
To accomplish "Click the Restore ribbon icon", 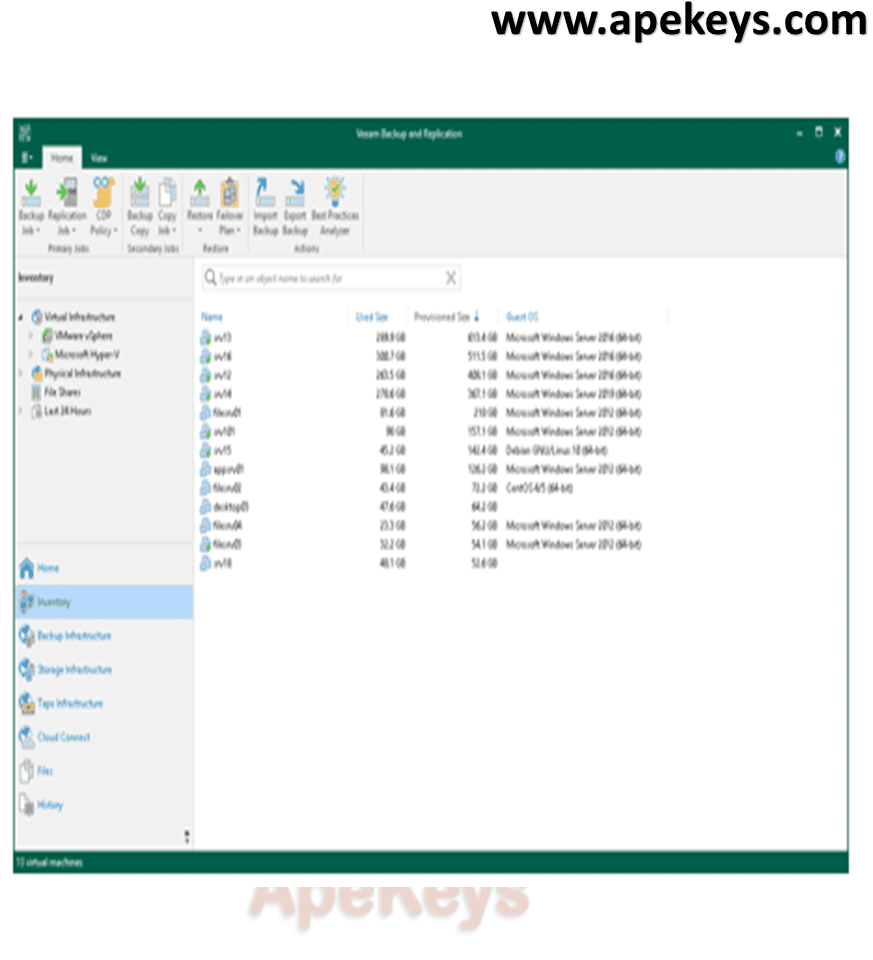I will click(200, 192).
